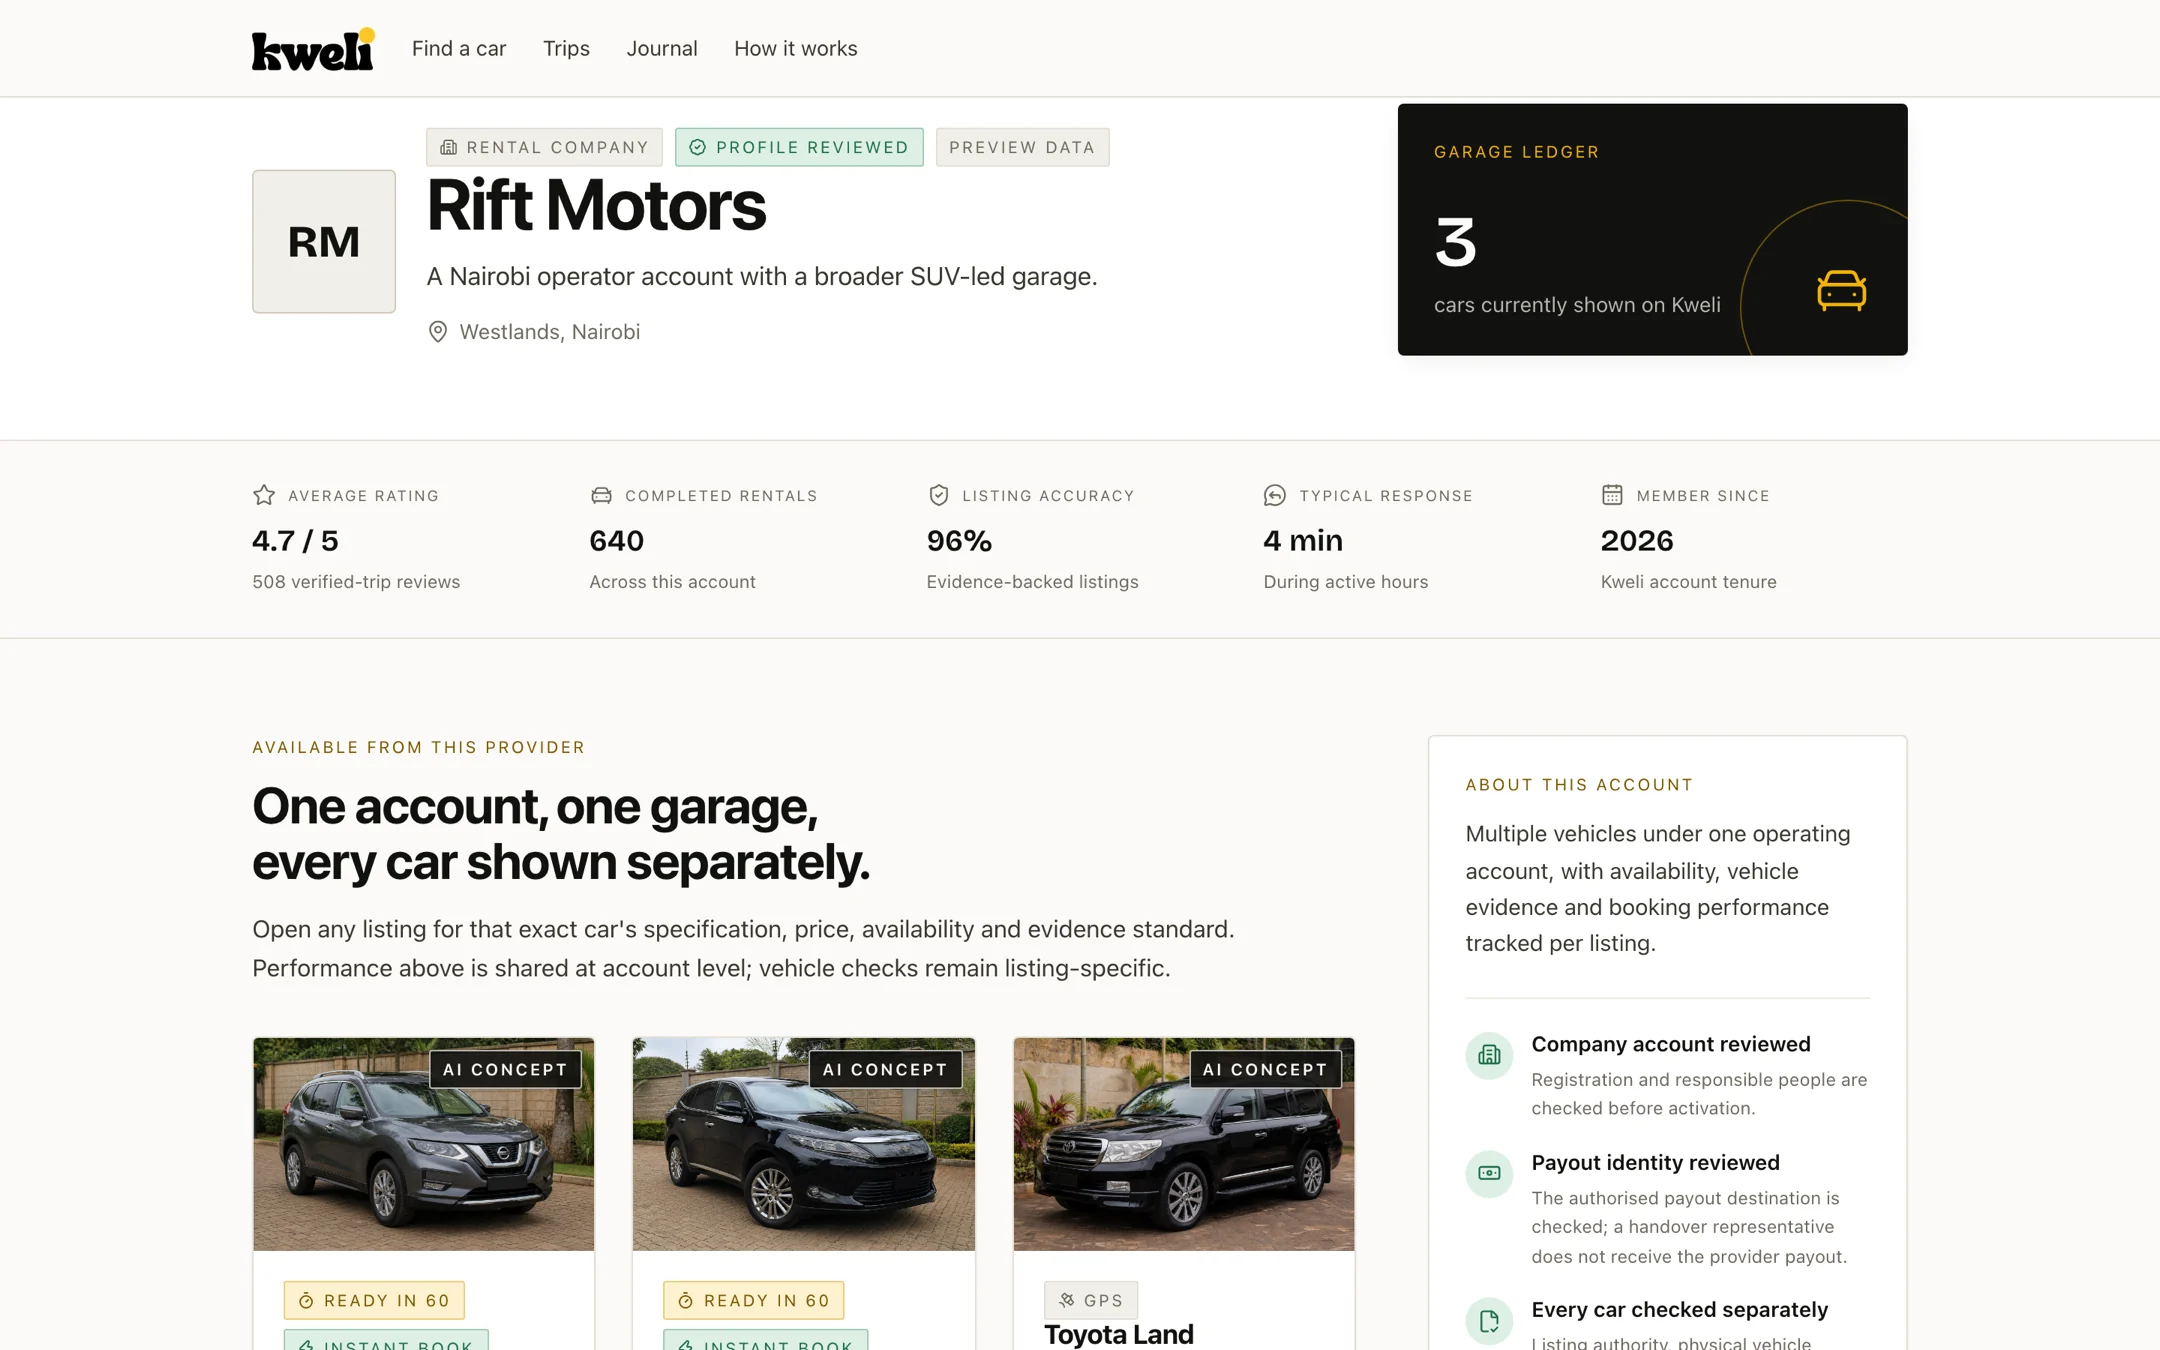The height and width of the screenshot is (1350, 2160).
Task: Open the Journal section
Action: click(662, 48)
